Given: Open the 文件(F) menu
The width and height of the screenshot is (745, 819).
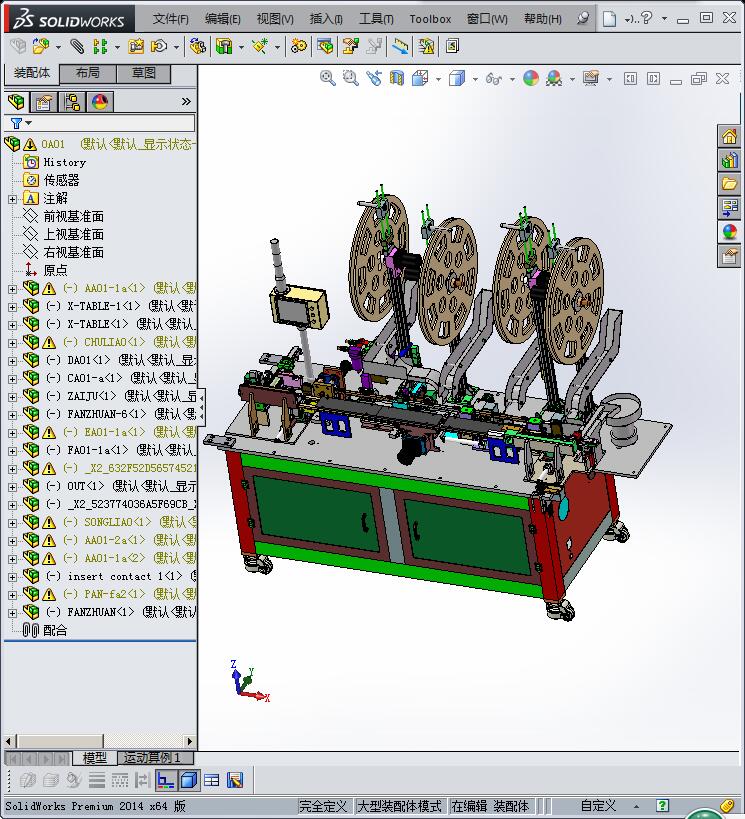Looking at the screenshot, I should click(x=170, y=19).
